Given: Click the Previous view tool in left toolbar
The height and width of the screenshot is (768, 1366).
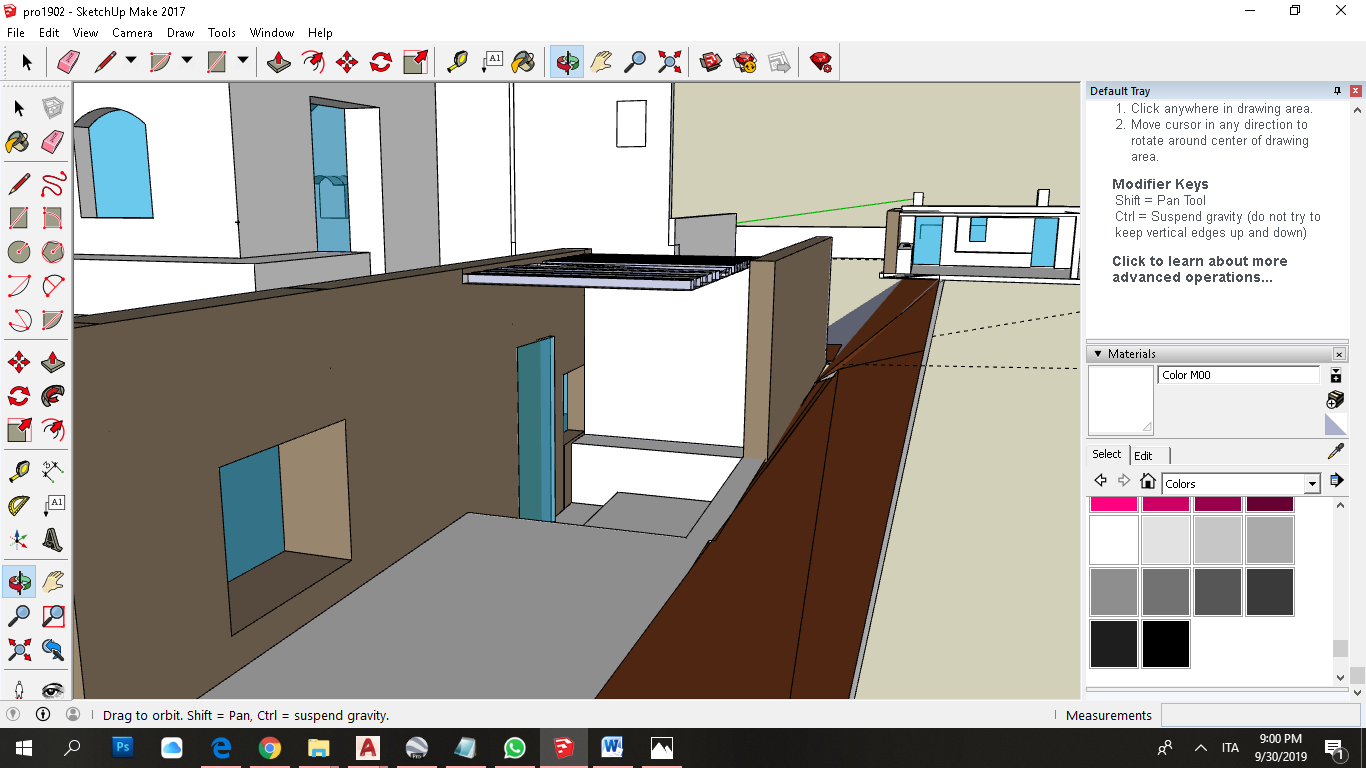Looking at the screenshot, I should click(53, 650).
